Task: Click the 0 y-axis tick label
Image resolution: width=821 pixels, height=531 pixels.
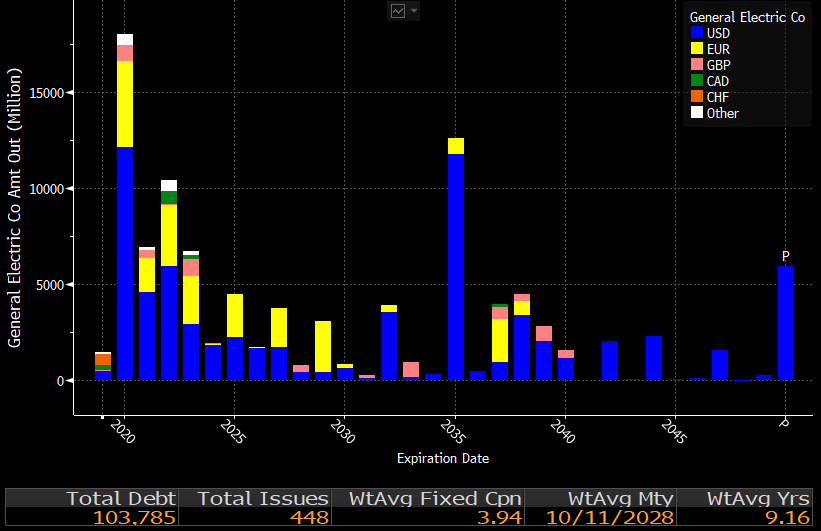Action: pyautogui.click(x=61, y=381)
